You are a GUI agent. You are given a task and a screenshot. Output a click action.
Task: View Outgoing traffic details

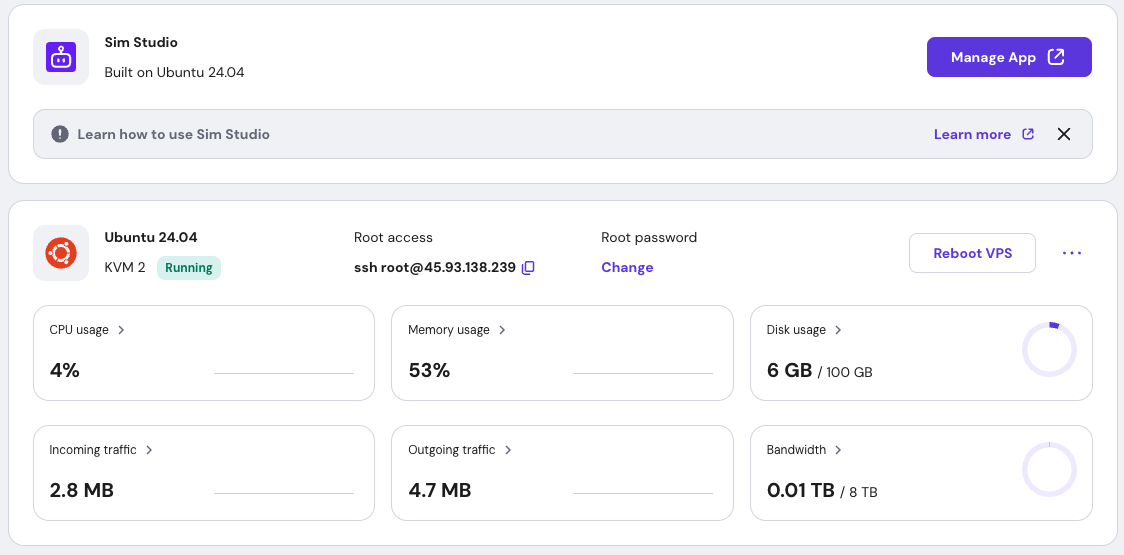(460, 450)
